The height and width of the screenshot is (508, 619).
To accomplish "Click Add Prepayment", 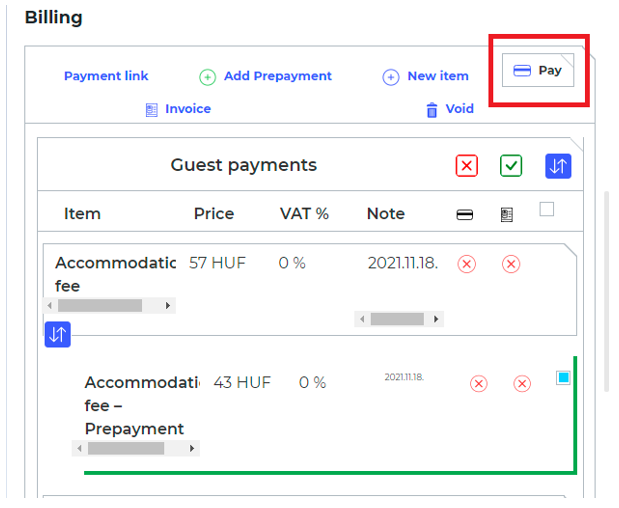I will click(x=265, y=76).
